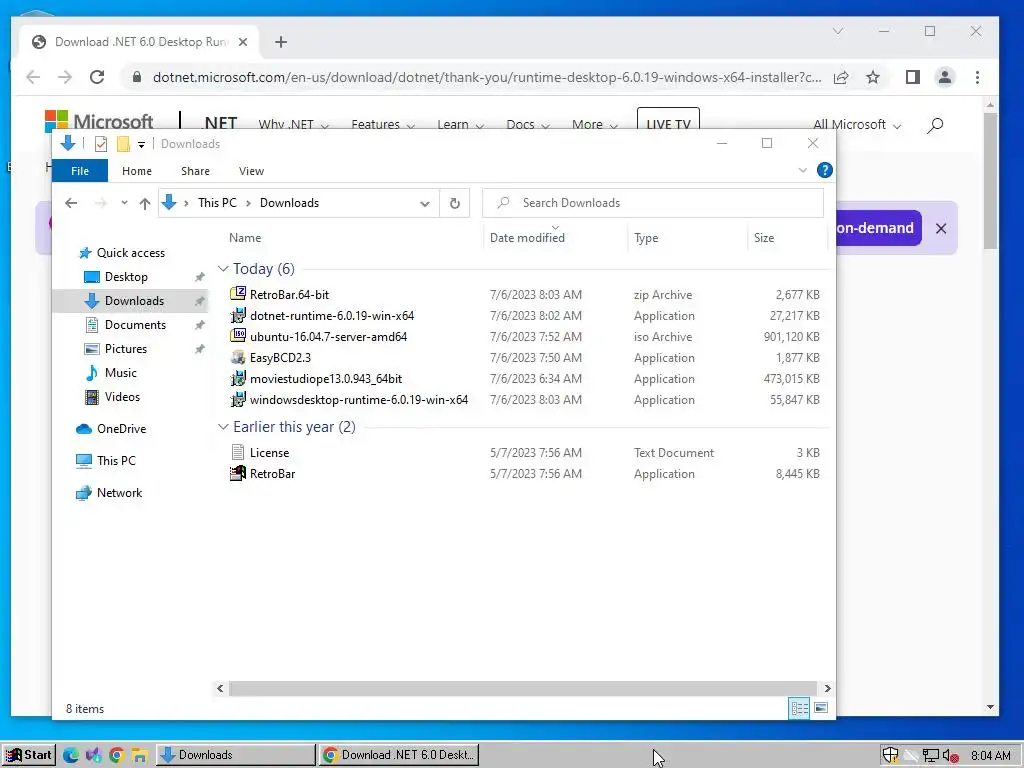Reload the Chrome page
1024x768 pixels.
[97, 77]
